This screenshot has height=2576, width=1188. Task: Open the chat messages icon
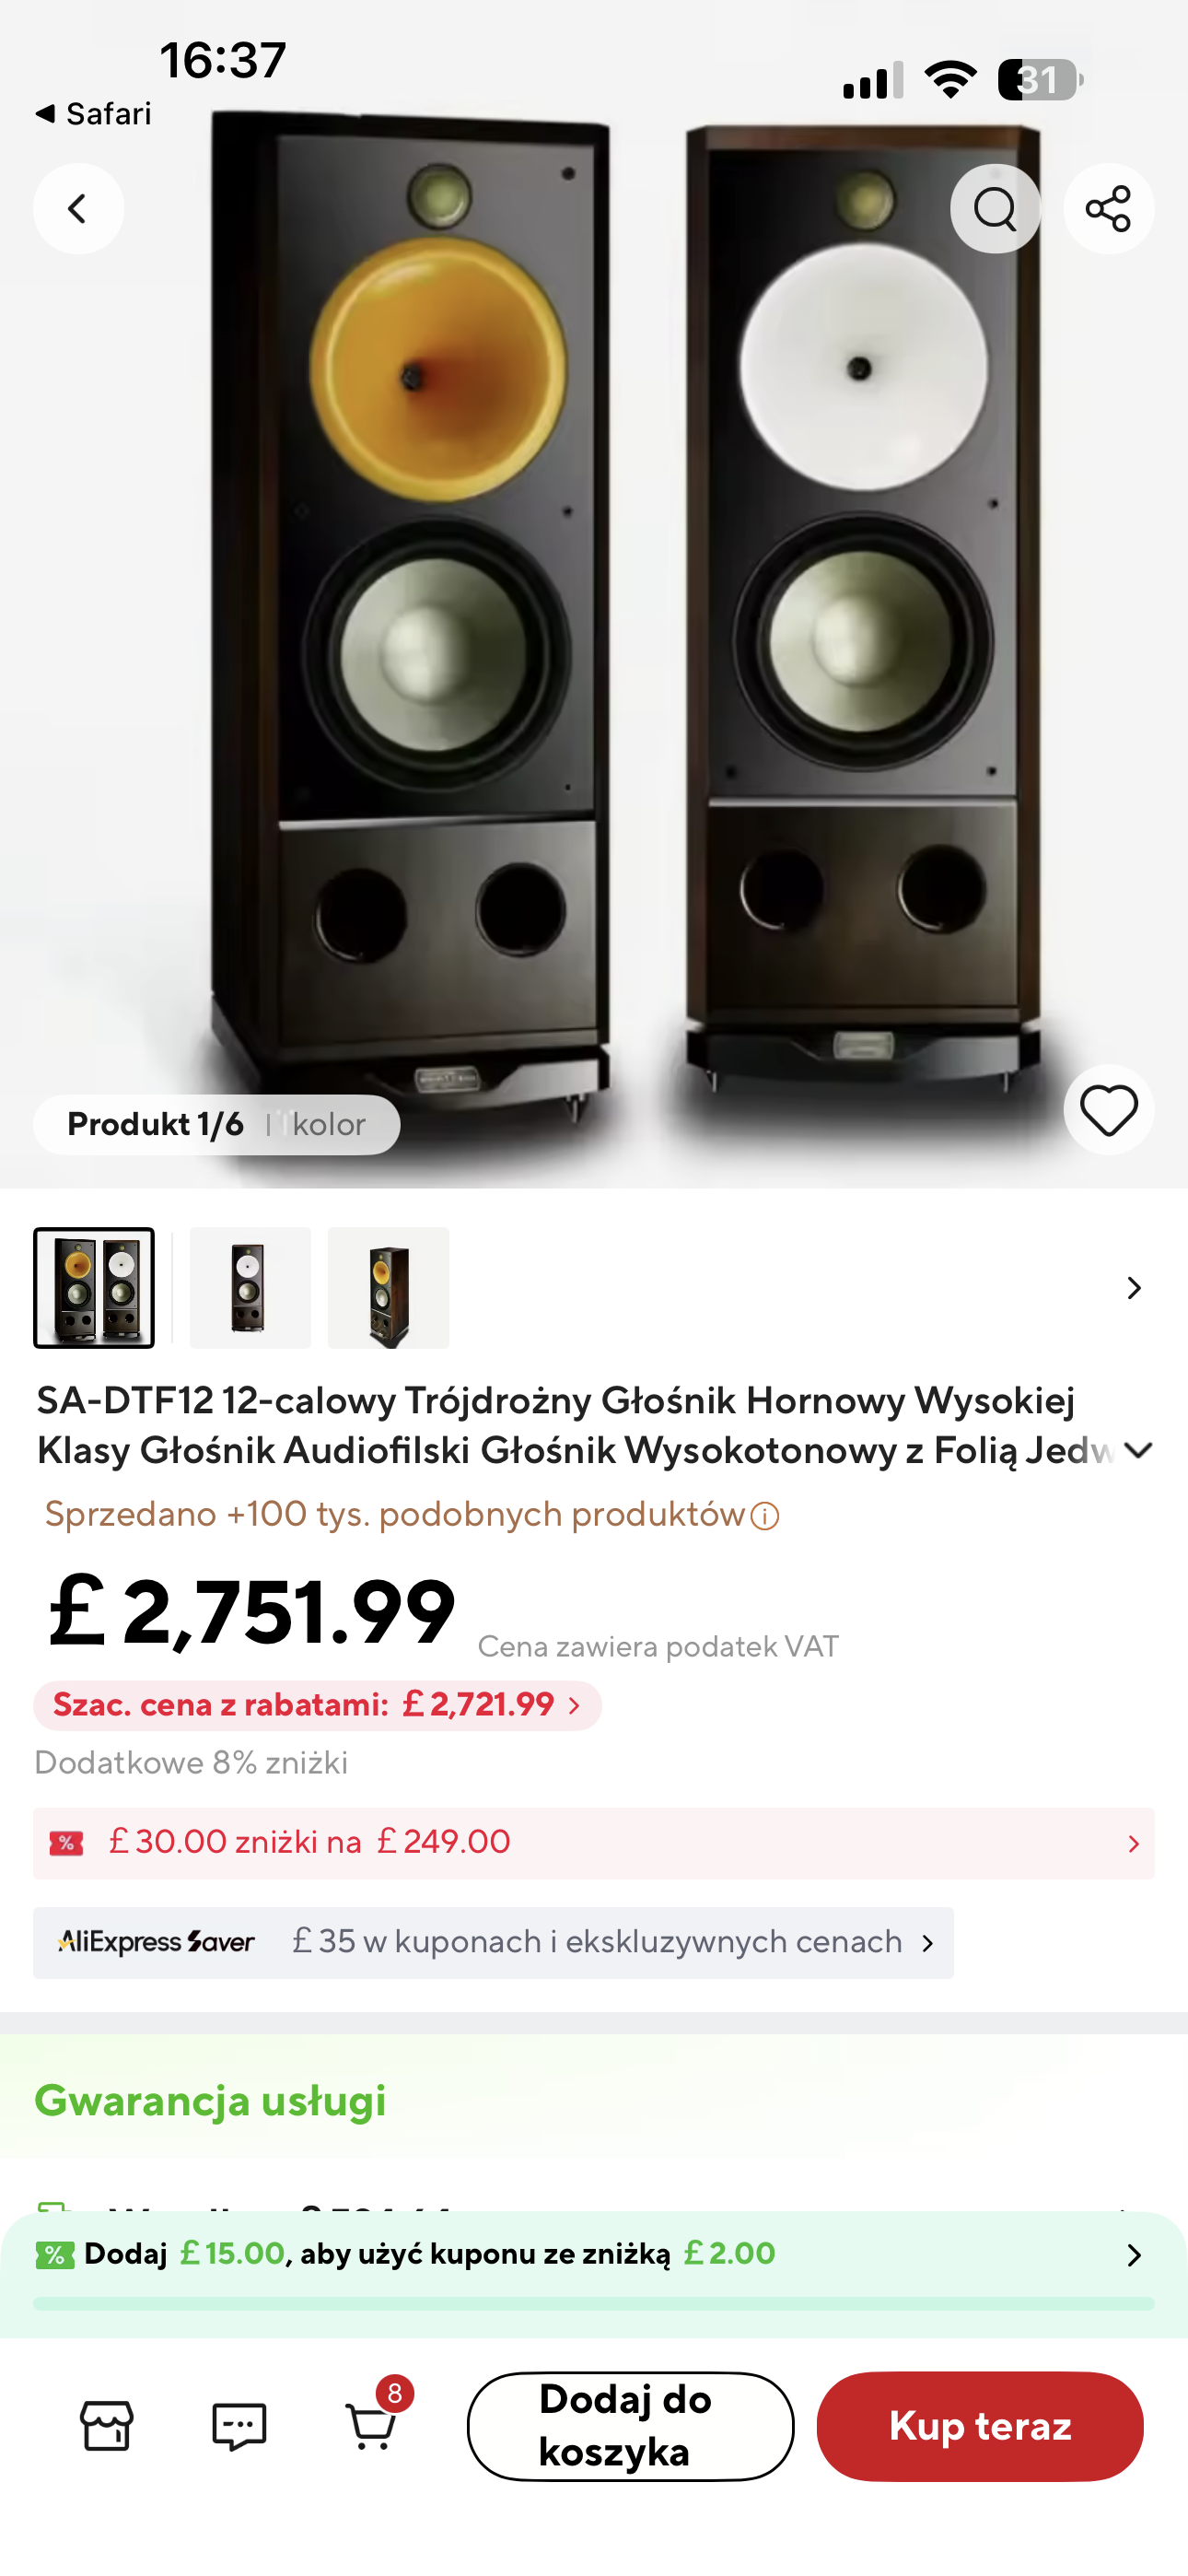tap(239, 2425)
